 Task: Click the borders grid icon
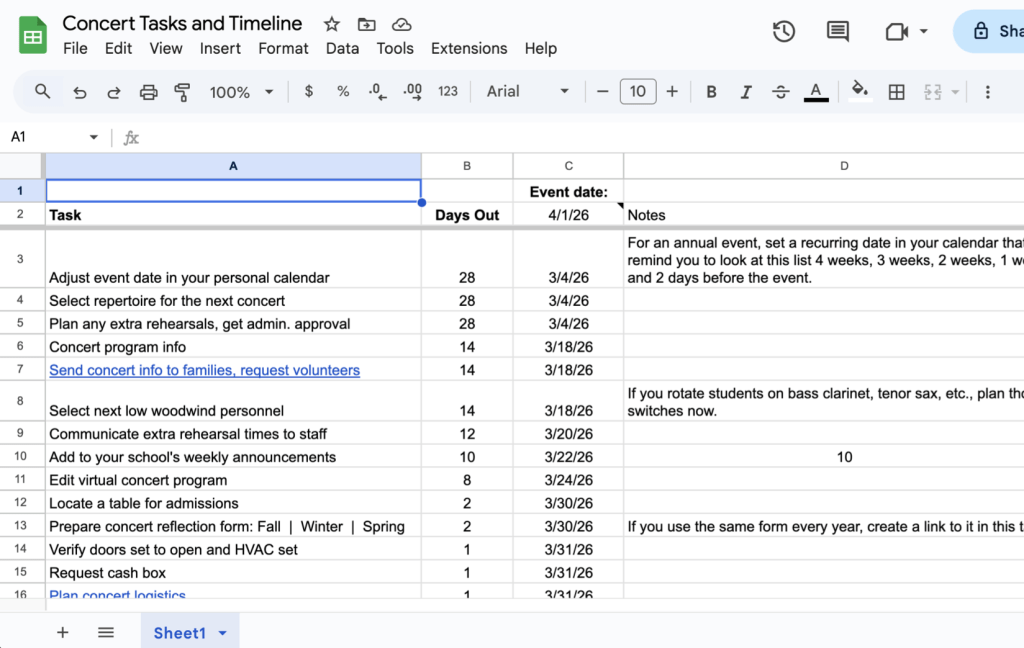[x=897, y=92]
